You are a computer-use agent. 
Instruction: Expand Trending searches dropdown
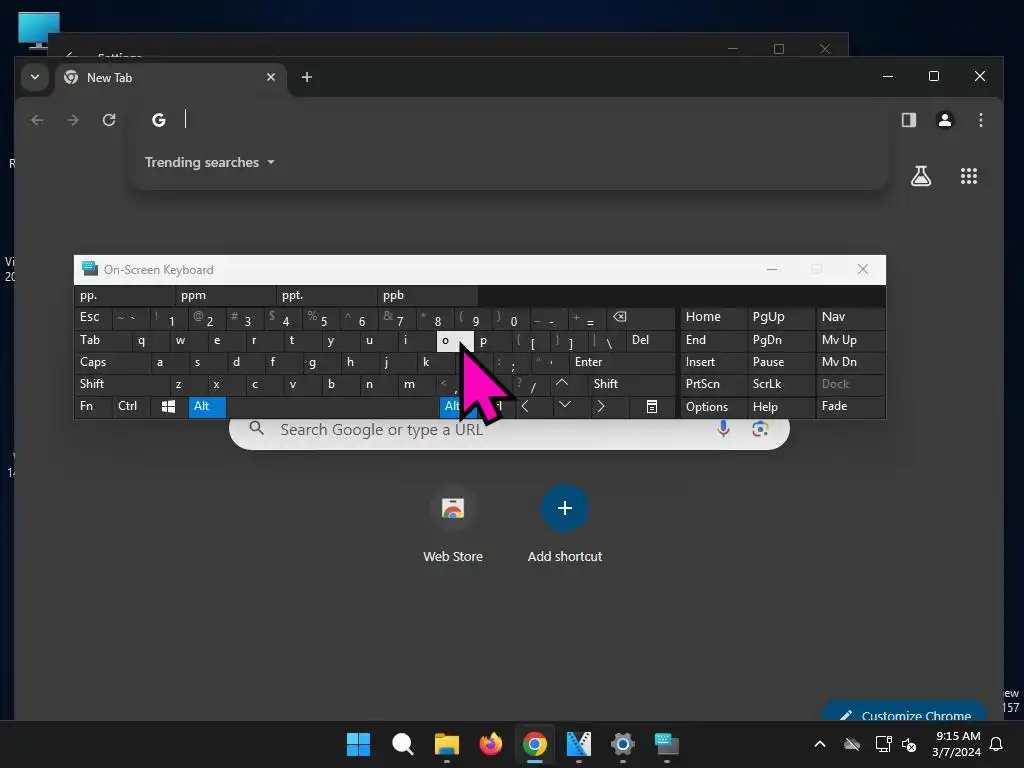coord(209,162)
